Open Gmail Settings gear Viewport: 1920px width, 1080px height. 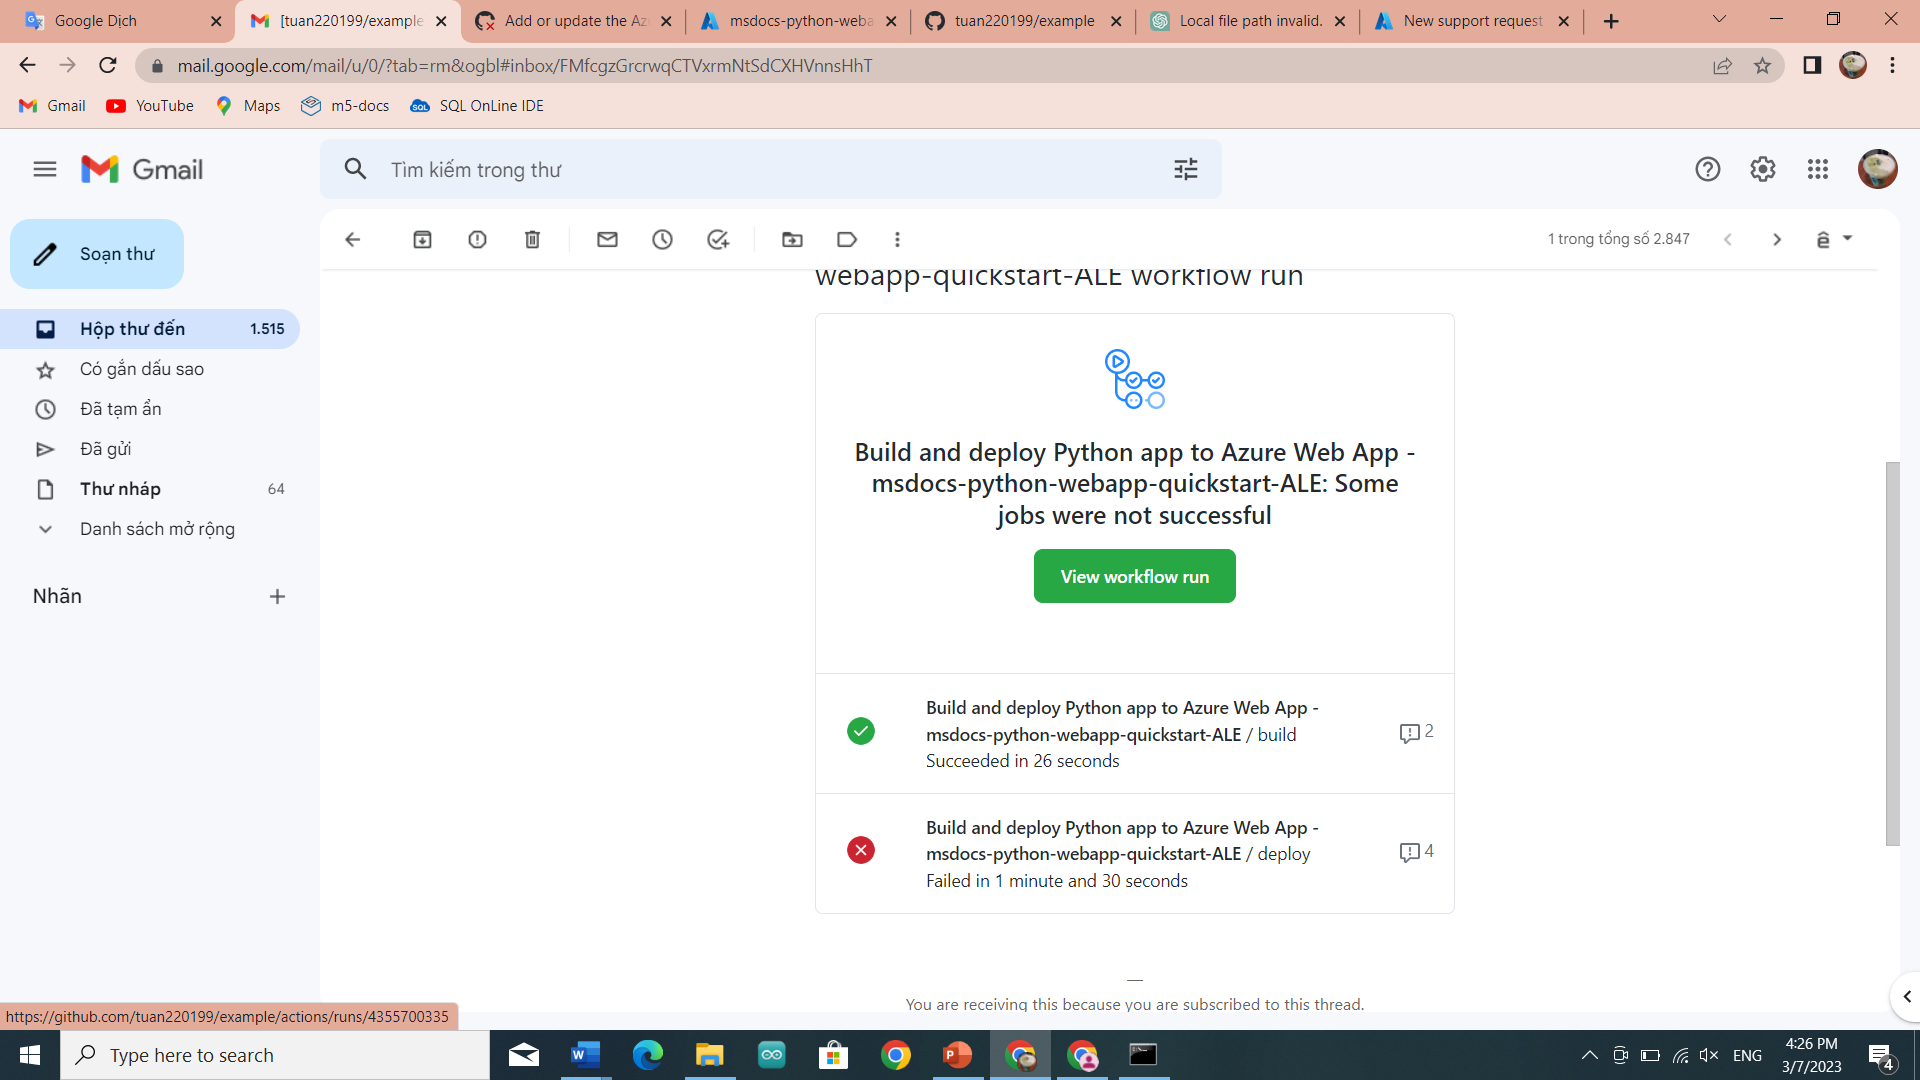pos(1763,169)
